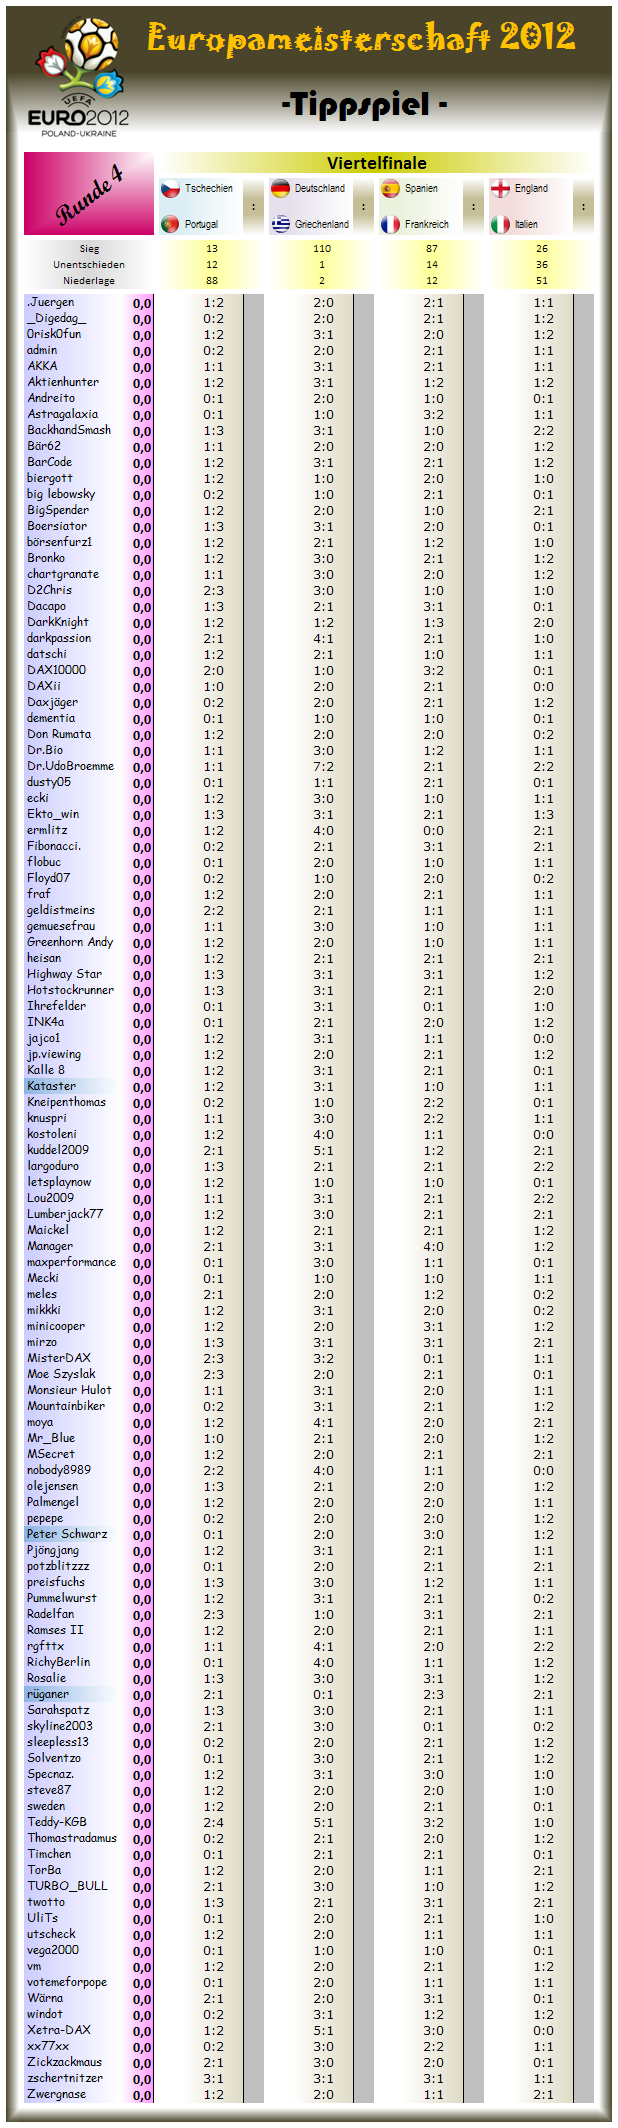Open the user Peter Schwarz

click(x=66, y=1534)
